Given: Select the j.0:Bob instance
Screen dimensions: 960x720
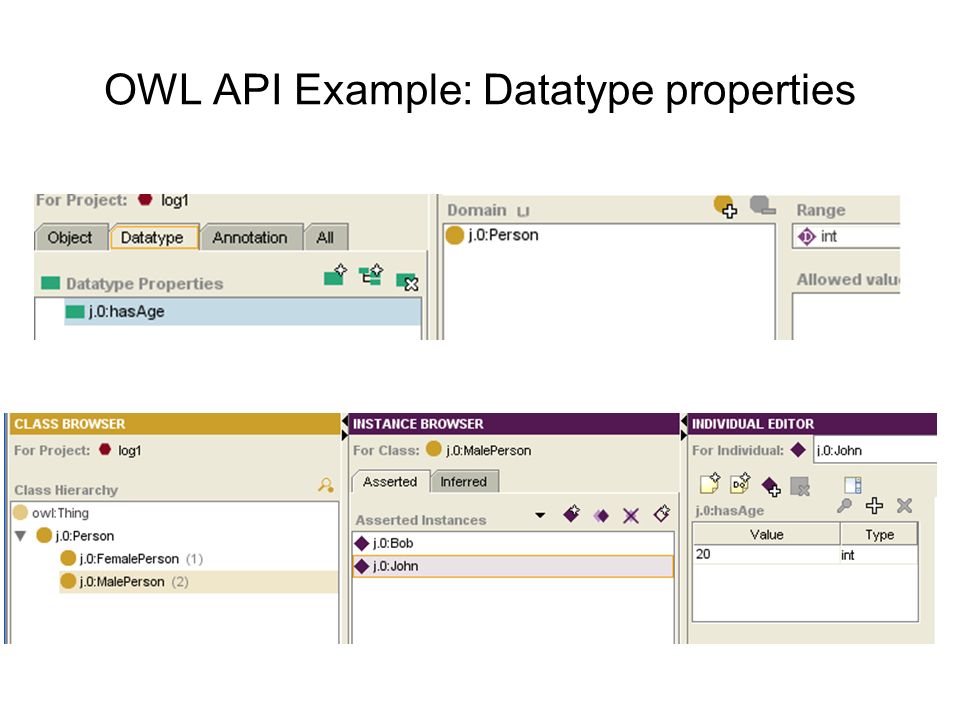Looking at the screenshot, I should tap(513, 543).
